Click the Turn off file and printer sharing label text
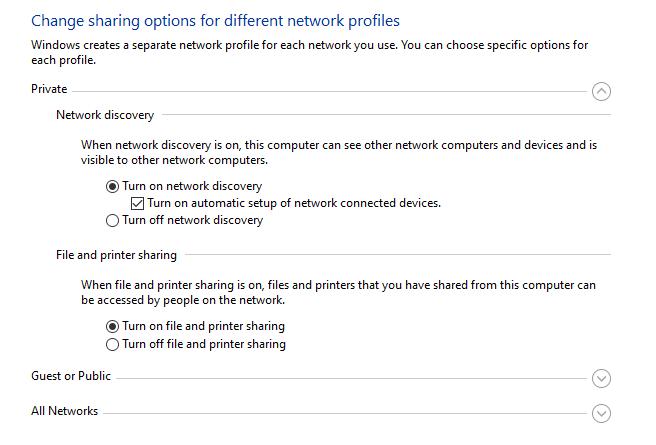The height and width of the screenshot is (445, 656). click(x=204, y=344)
